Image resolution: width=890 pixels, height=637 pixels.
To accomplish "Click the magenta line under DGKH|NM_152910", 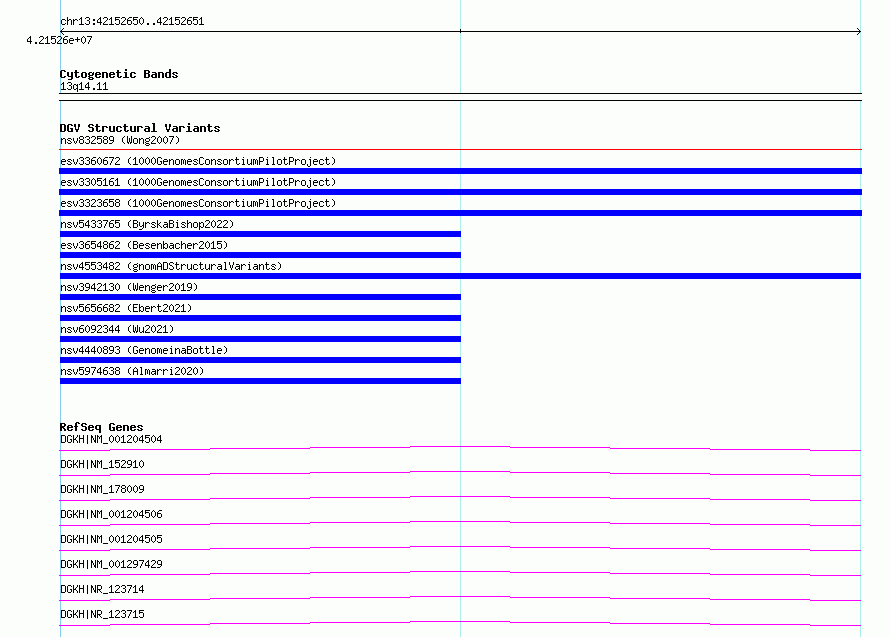I will click(x=460, y=473).
